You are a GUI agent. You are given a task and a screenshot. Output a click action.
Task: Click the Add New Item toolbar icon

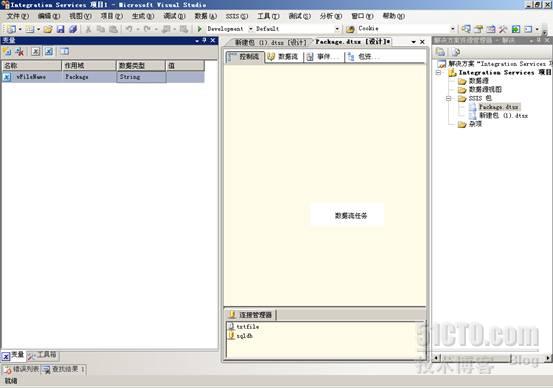click(30, 29)
